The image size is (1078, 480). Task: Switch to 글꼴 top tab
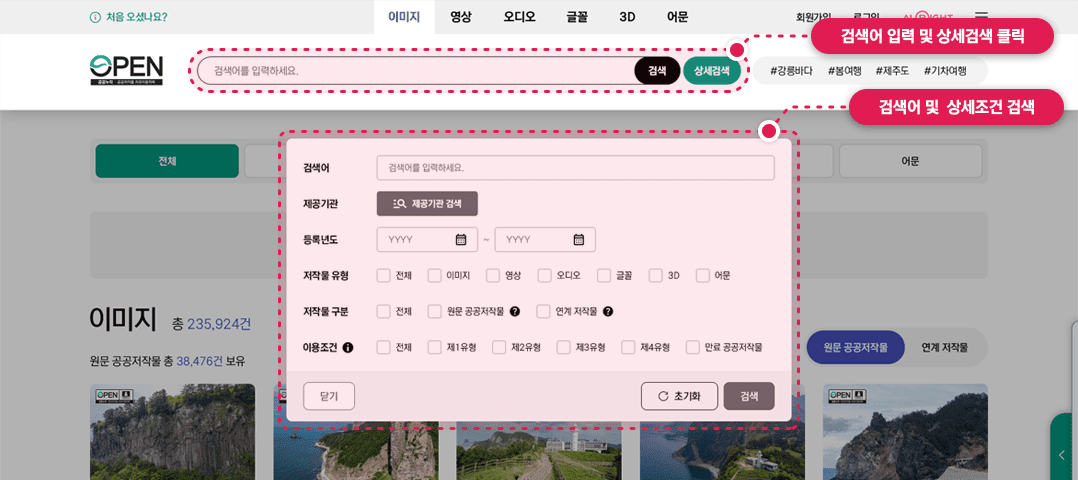pos(578,17)
